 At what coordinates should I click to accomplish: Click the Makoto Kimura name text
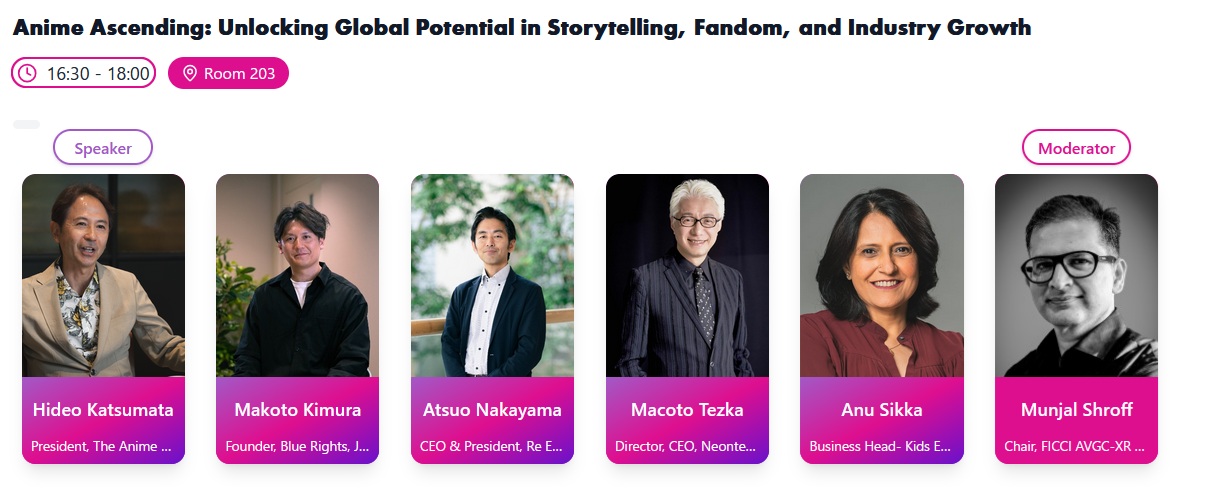298,410
